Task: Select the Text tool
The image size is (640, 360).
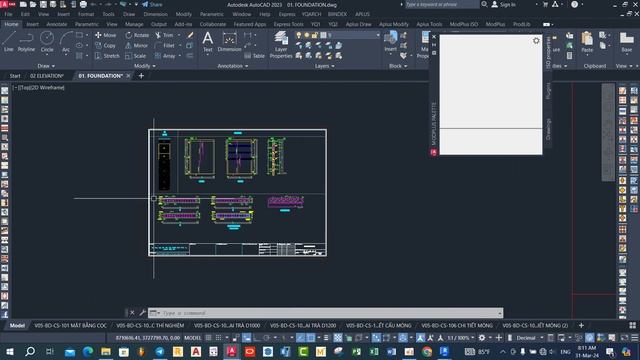Action: (208, 42)
